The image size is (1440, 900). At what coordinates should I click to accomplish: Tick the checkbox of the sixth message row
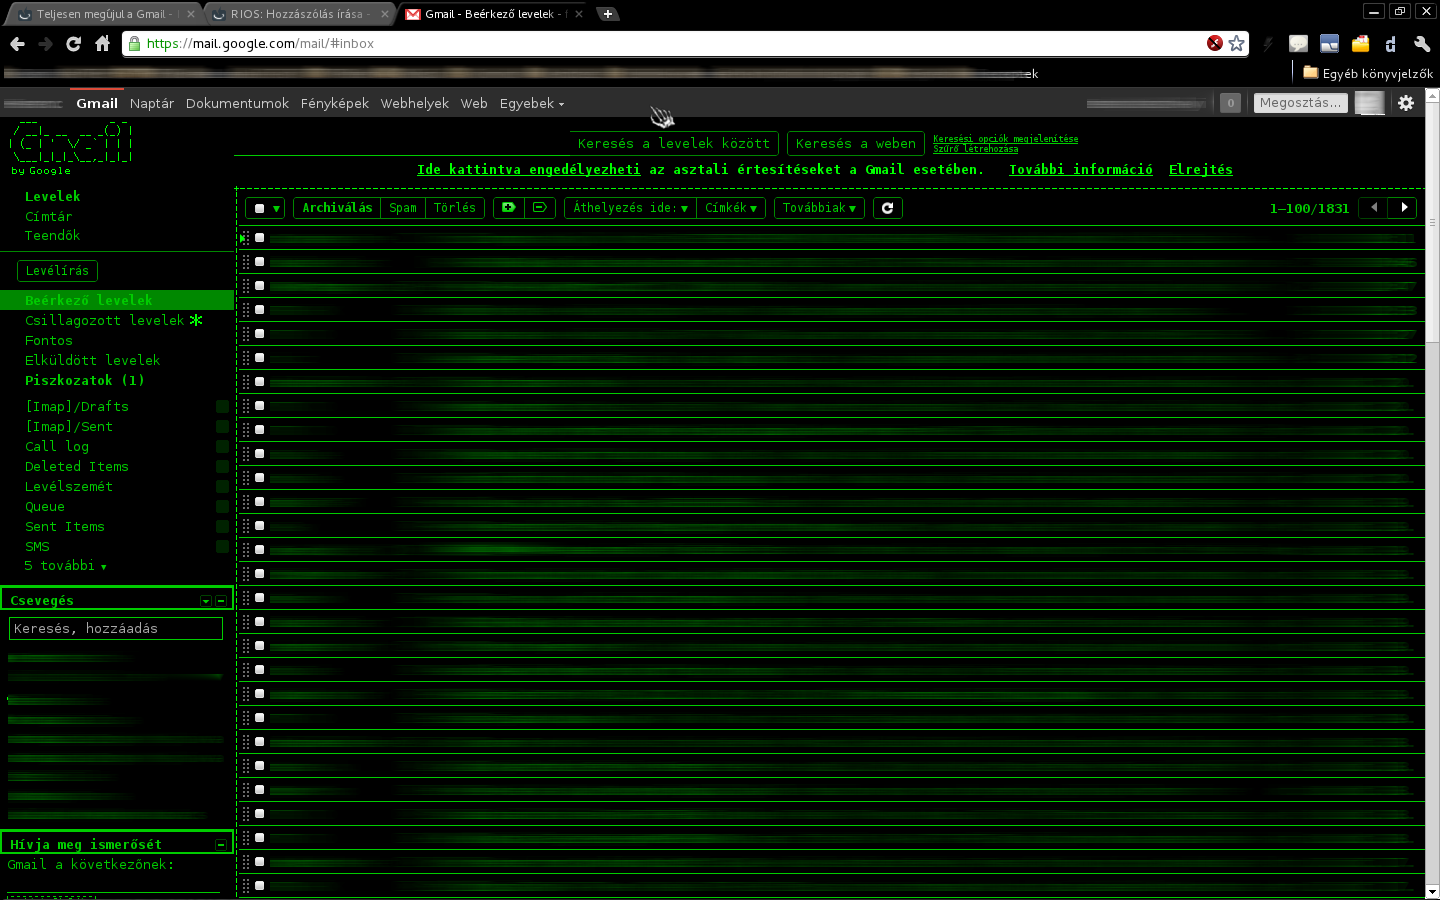tap(259, 358)
